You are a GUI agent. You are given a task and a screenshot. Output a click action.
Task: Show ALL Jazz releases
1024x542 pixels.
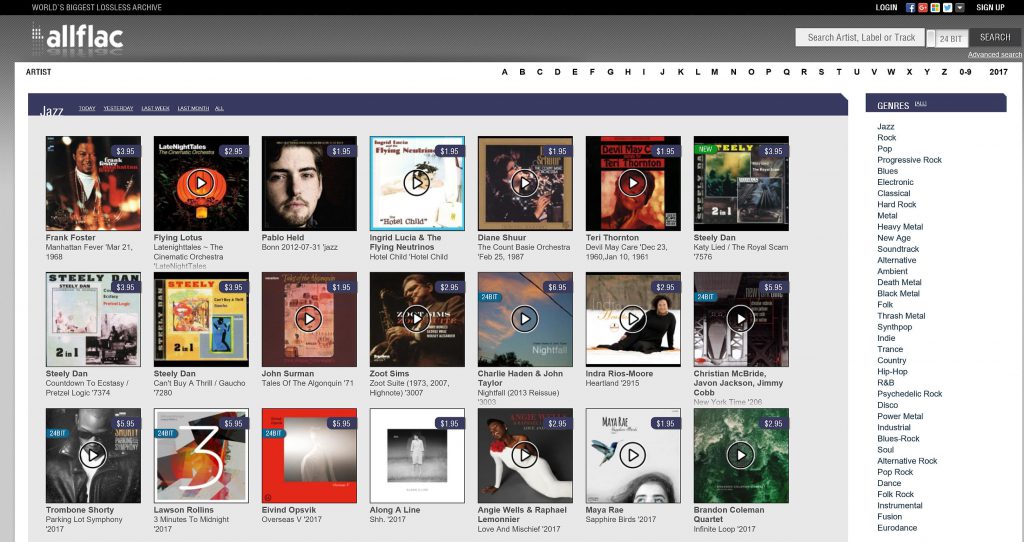click(x=219, y=108)
